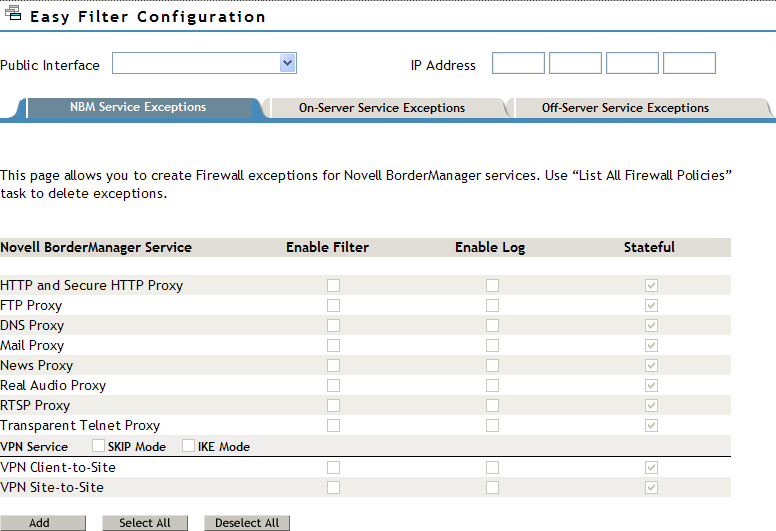Toggle Stateful for HTTP and Secure HTTP Proxy
This screenshot has width=776, height=531.
click(651, 286)
